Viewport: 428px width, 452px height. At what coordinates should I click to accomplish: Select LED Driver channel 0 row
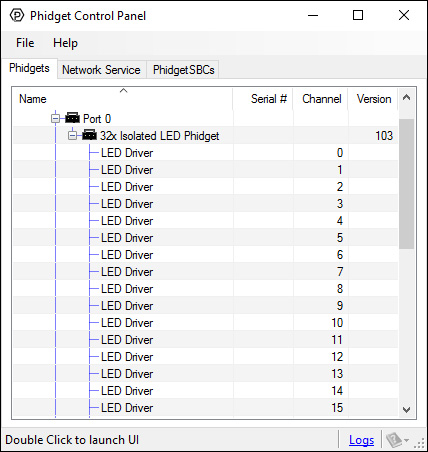coord(206,153)
